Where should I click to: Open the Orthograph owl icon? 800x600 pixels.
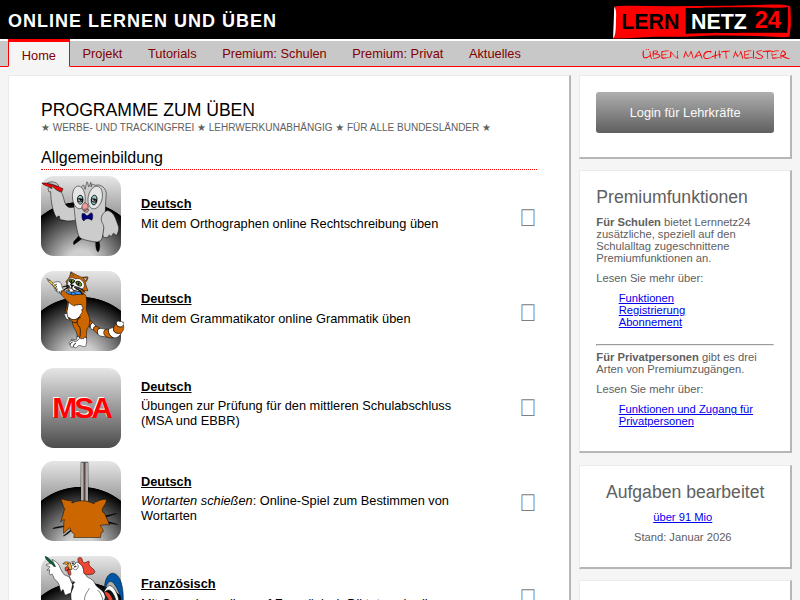coord(81,216)
